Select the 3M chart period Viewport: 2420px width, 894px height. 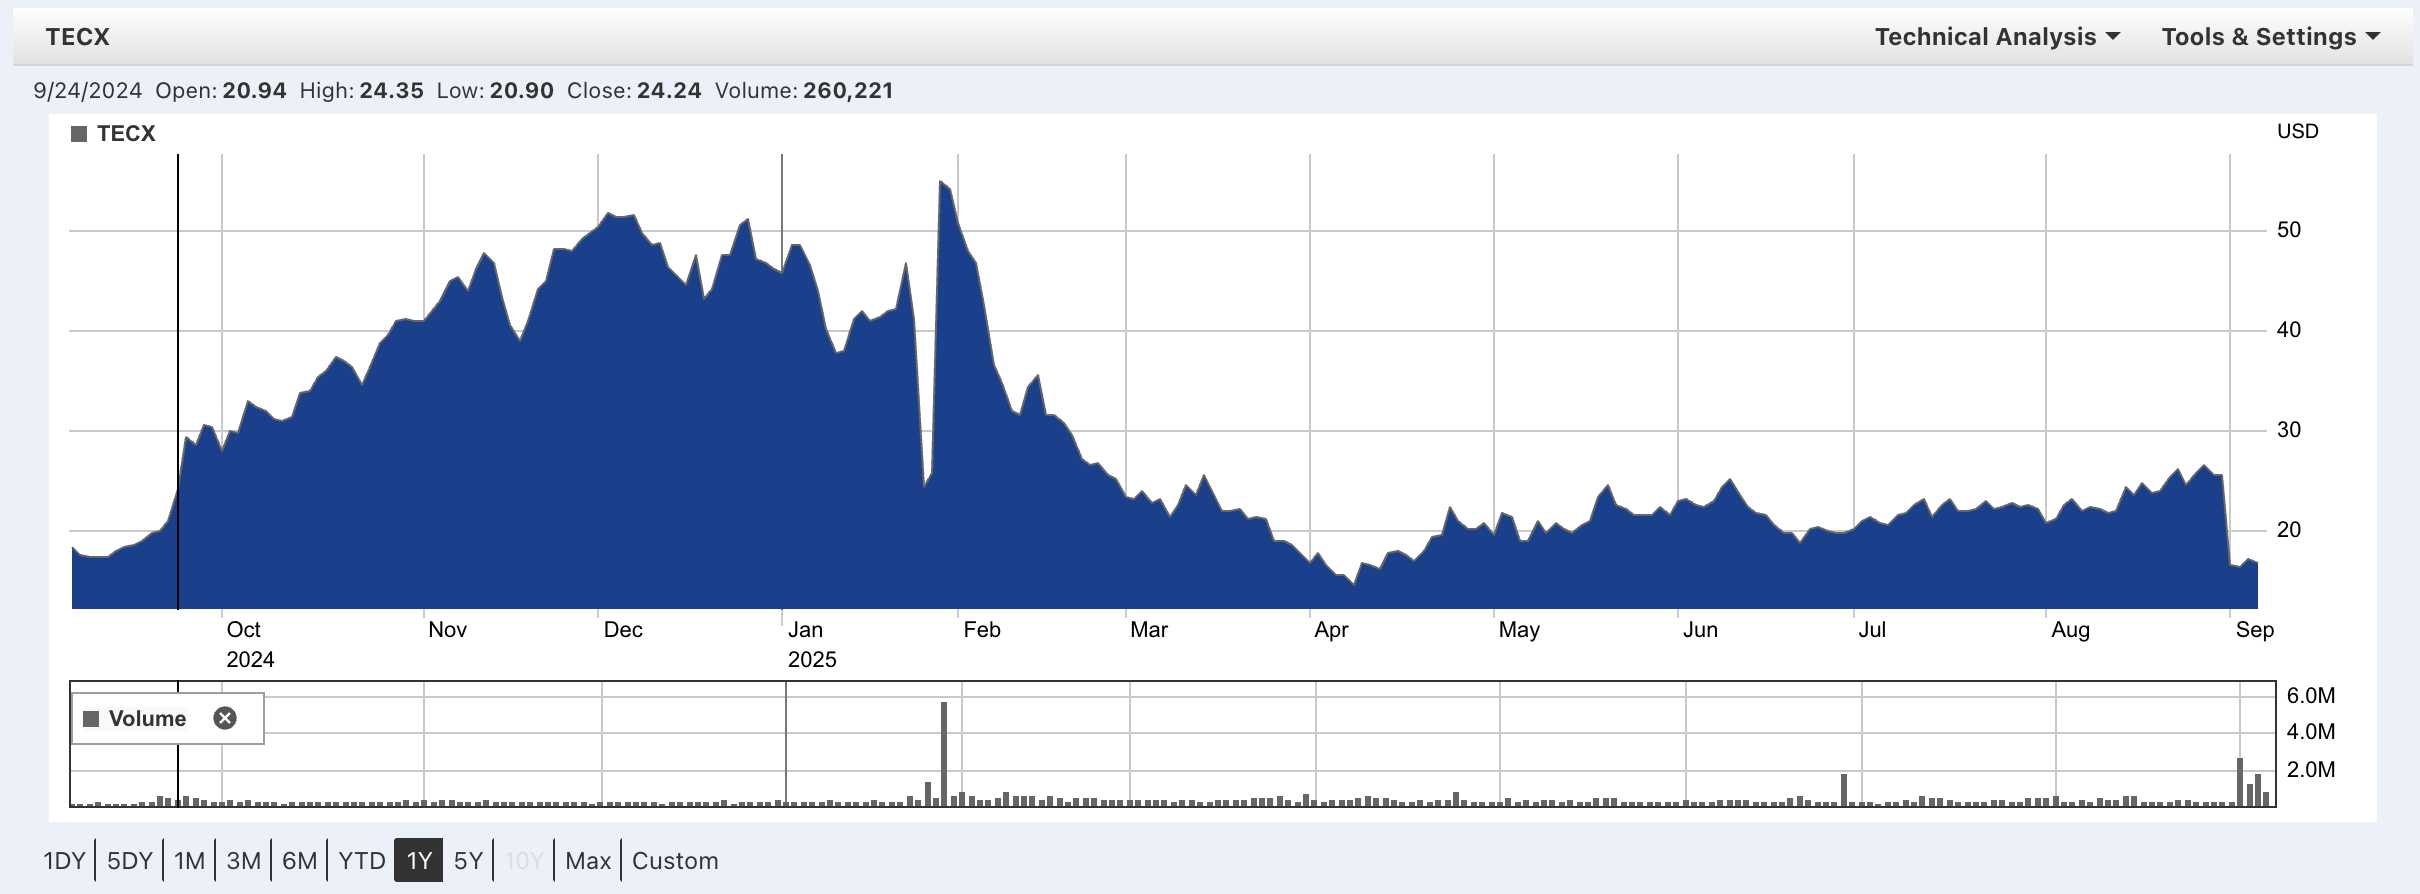point(243,861)
